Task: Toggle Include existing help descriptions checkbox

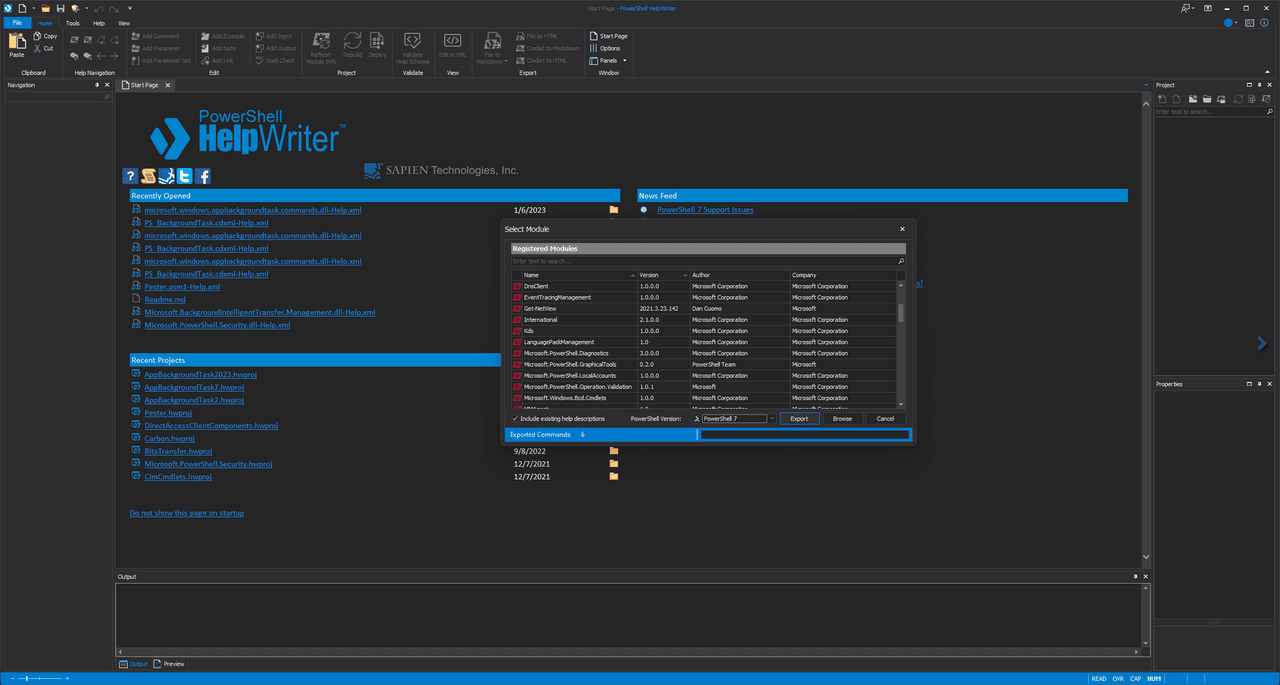Action: pos(515,418)
